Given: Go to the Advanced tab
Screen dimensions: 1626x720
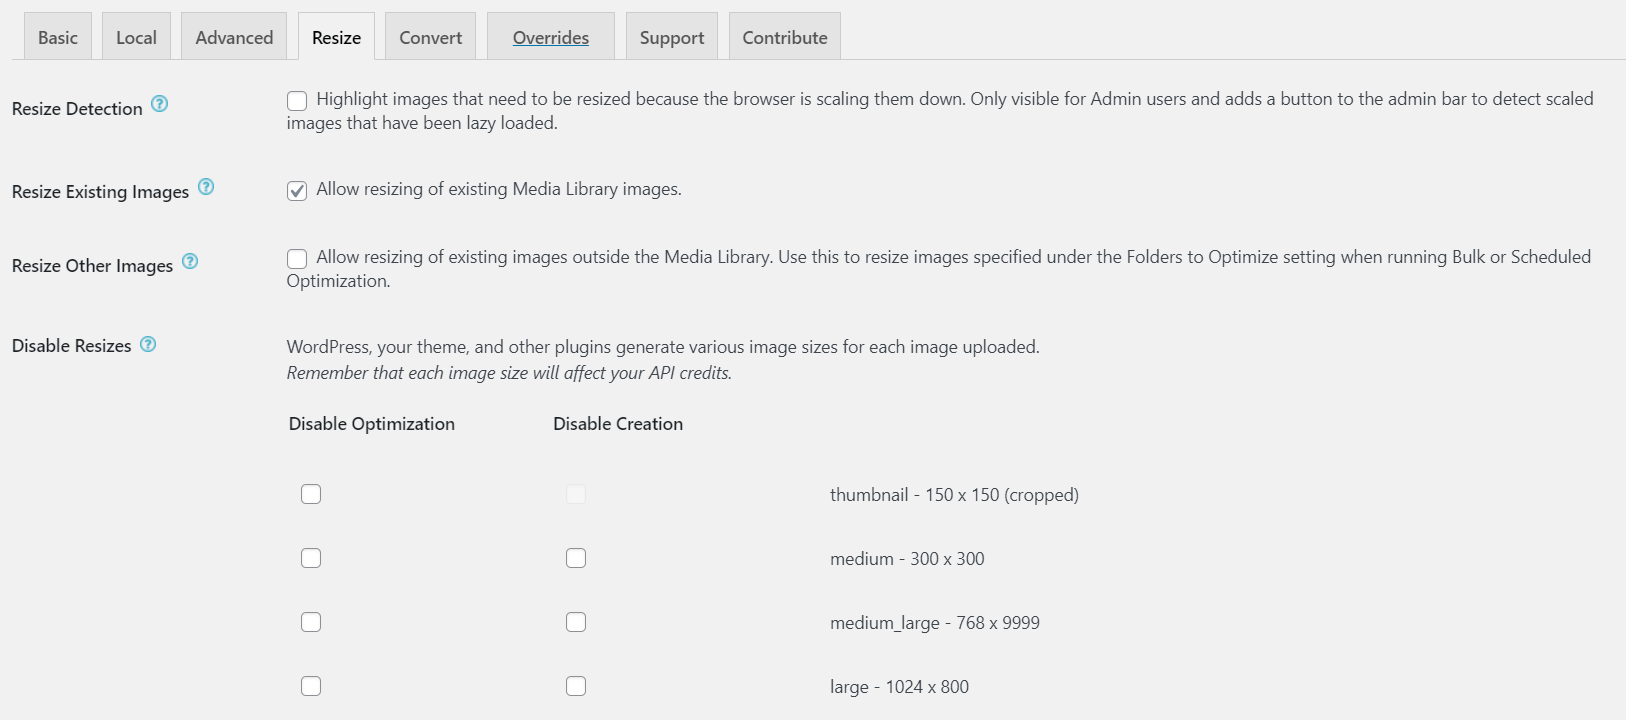Looking at the screenshot, I should pyautogui.click(x=234, y=37).
